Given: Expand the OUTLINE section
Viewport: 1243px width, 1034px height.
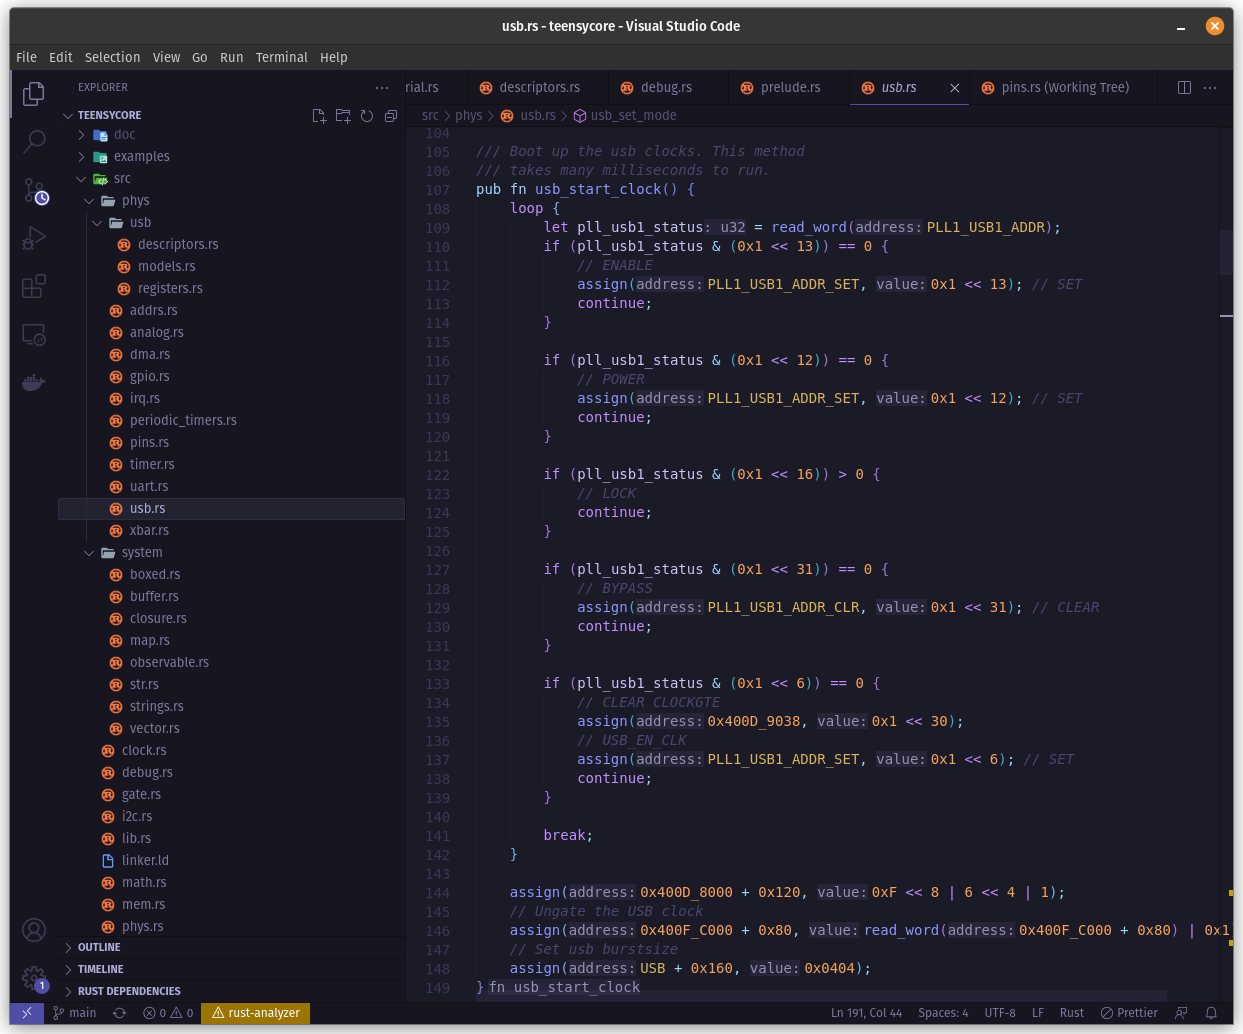Looking at the screenshot, I should click(x=99, y=947).
